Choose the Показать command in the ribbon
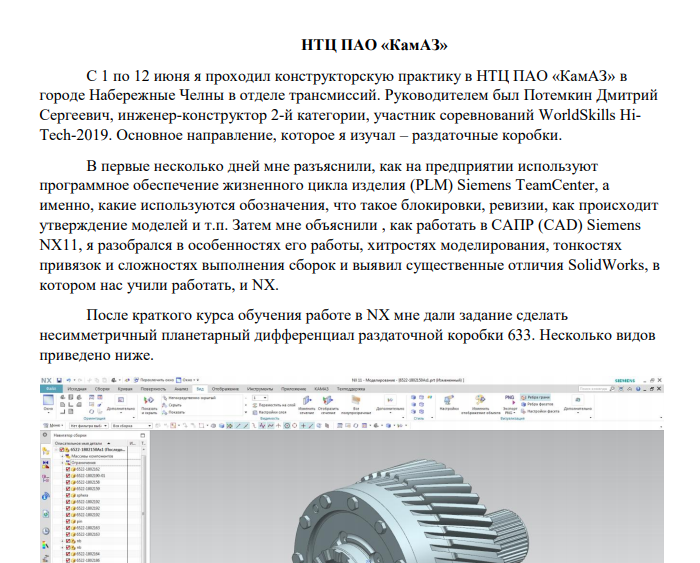This screenshot has height=563, width=700. pos(174,412)
